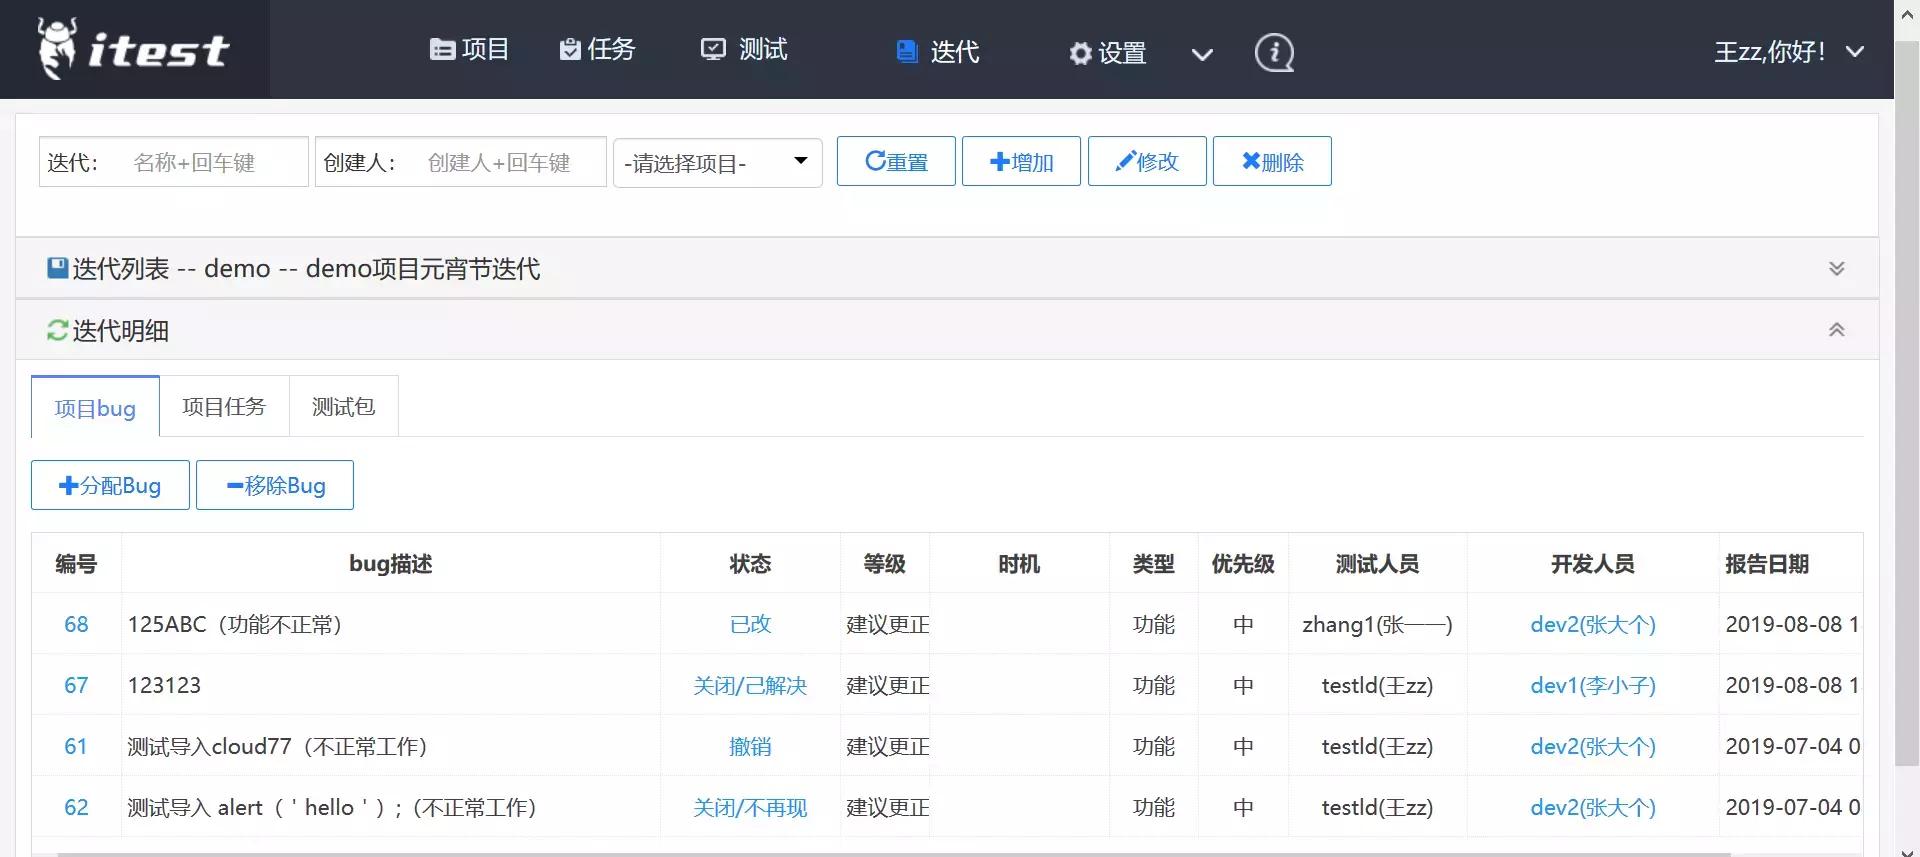Open bug number 67 link
Viewport: 1920px width, 857px height.
(x=76, y=685)
